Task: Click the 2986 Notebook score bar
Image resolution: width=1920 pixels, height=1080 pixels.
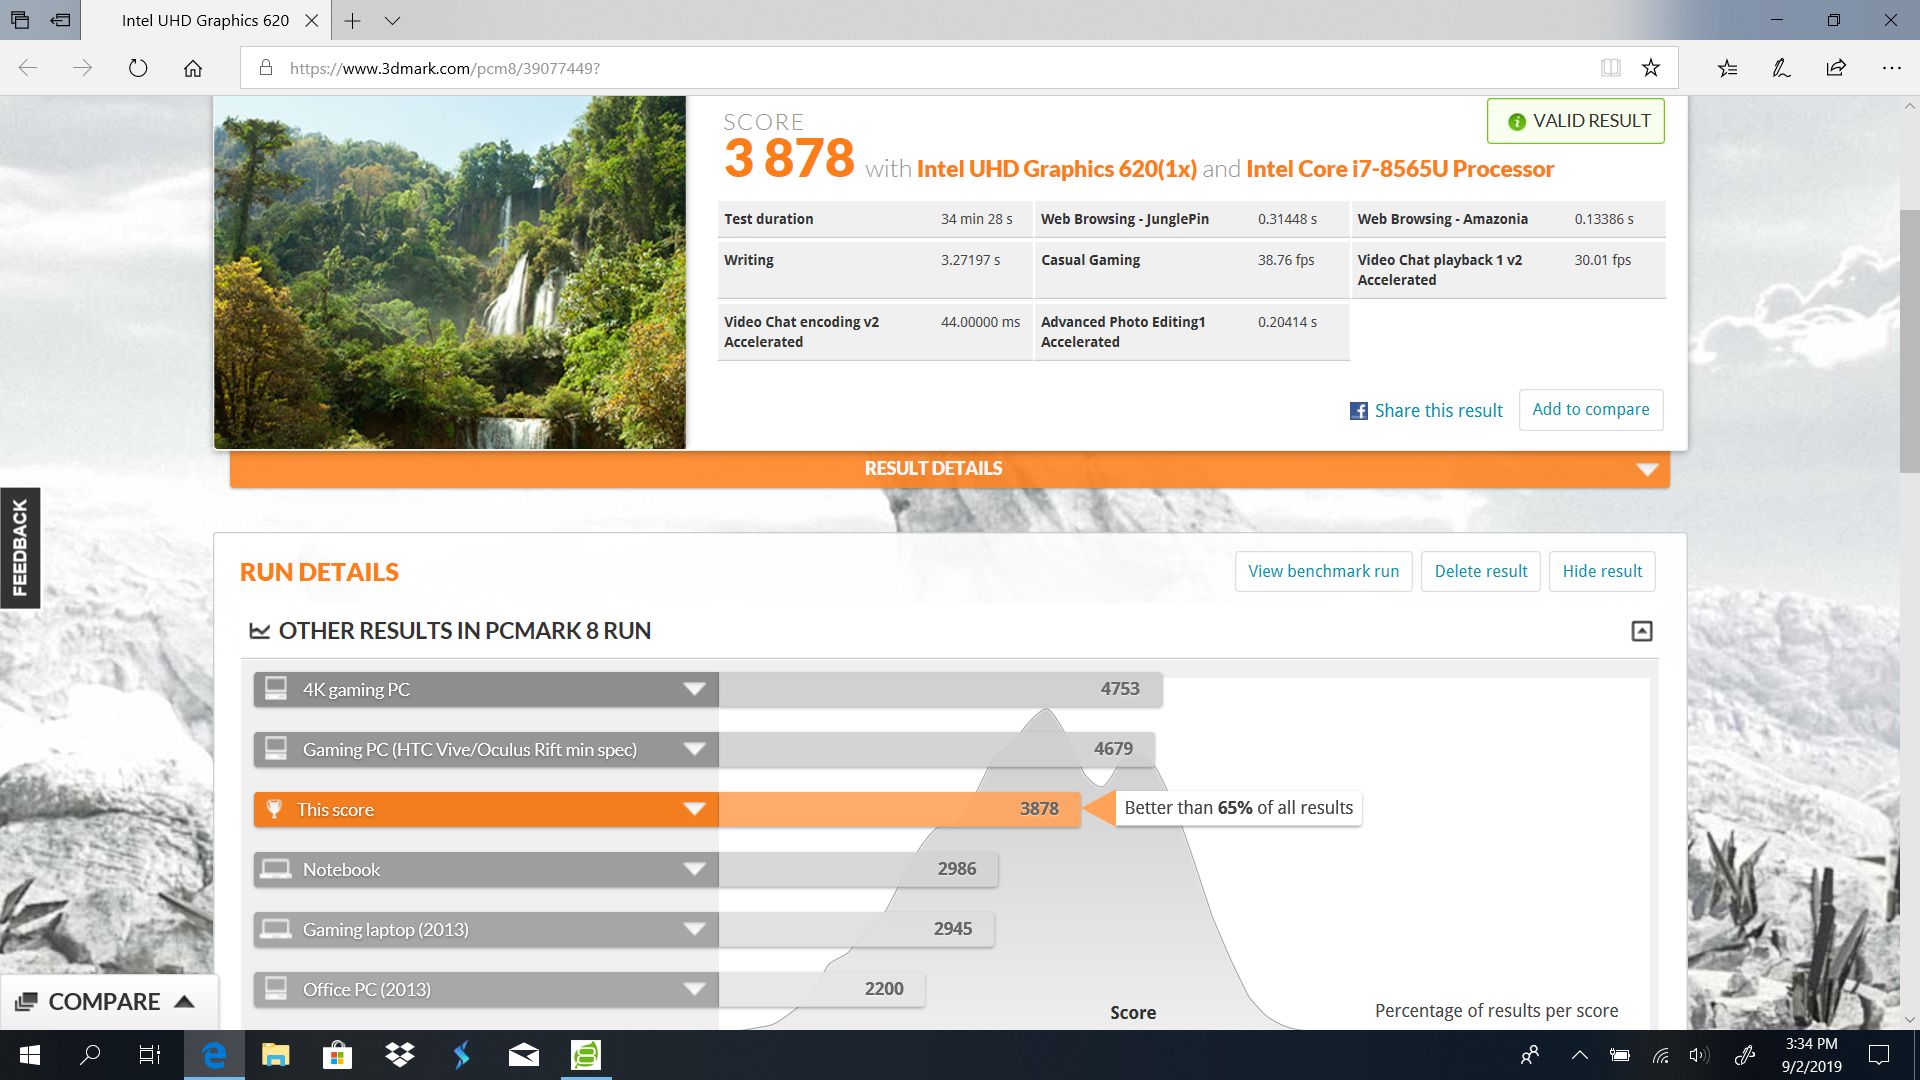Action: (858, 869)
